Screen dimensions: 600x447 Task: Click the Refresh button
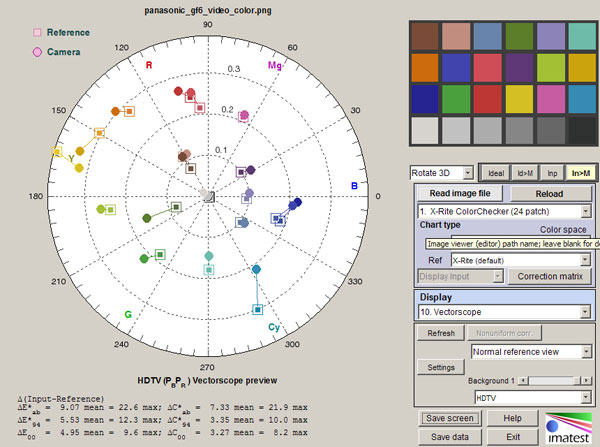(x=441, y=333)
